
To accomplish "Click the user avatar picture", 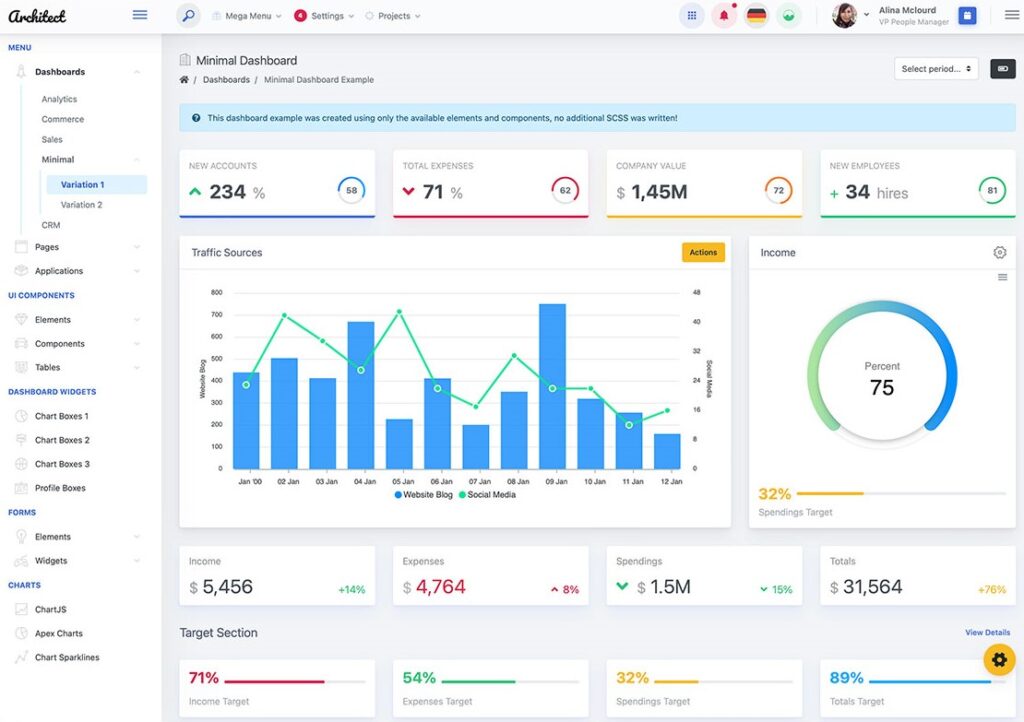I will (845, 16).
